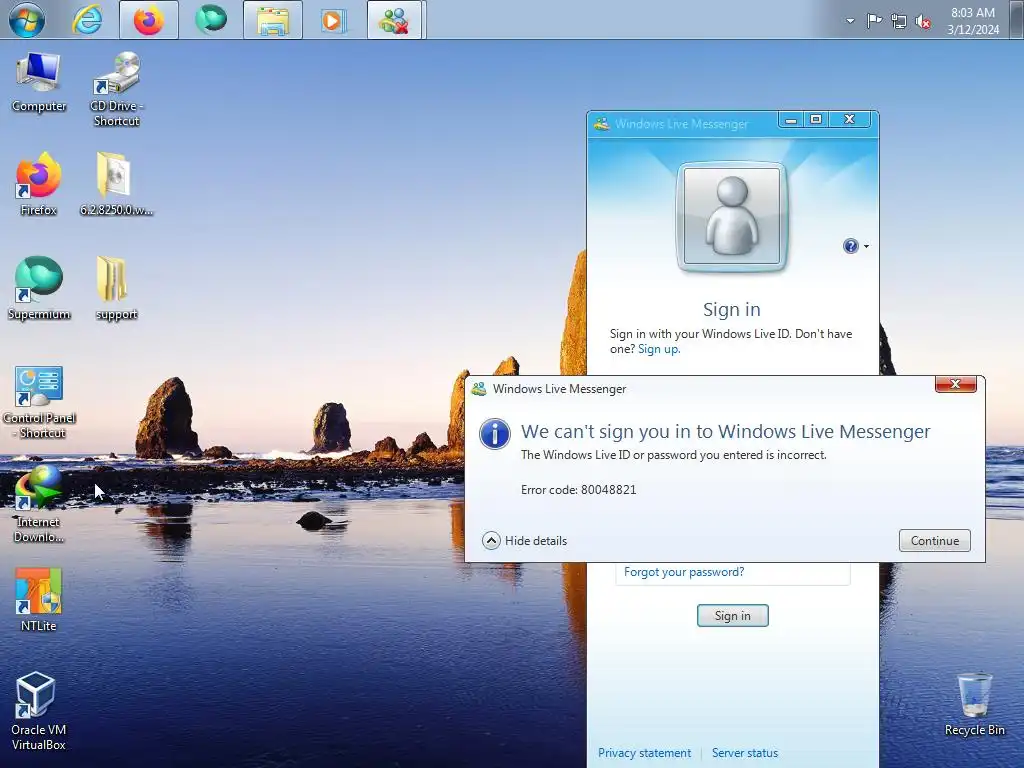Viewport: 1024px width, 768px height.
Task: Select the Firefox desktop shortcut
Action: [x=39, y=184]
